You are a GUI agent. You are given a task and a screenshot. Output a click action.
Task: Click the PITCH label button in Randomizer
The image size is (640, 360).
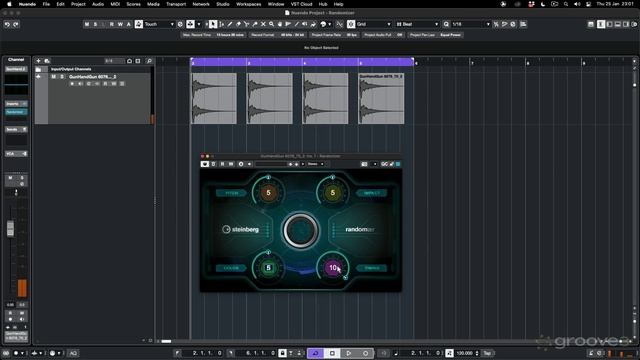pyautogui.click(x=231, y=193)
